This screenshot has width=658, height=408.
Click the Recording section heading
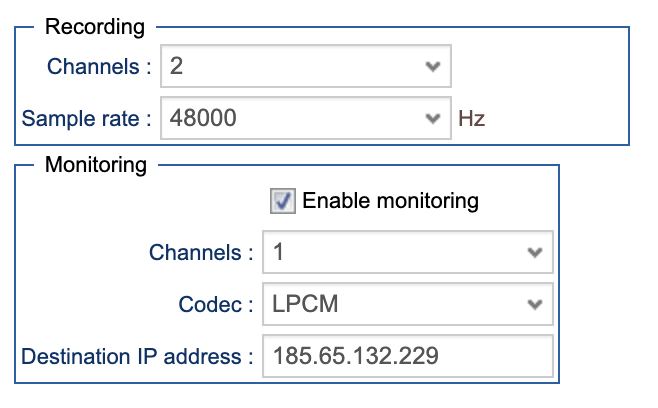95,27
